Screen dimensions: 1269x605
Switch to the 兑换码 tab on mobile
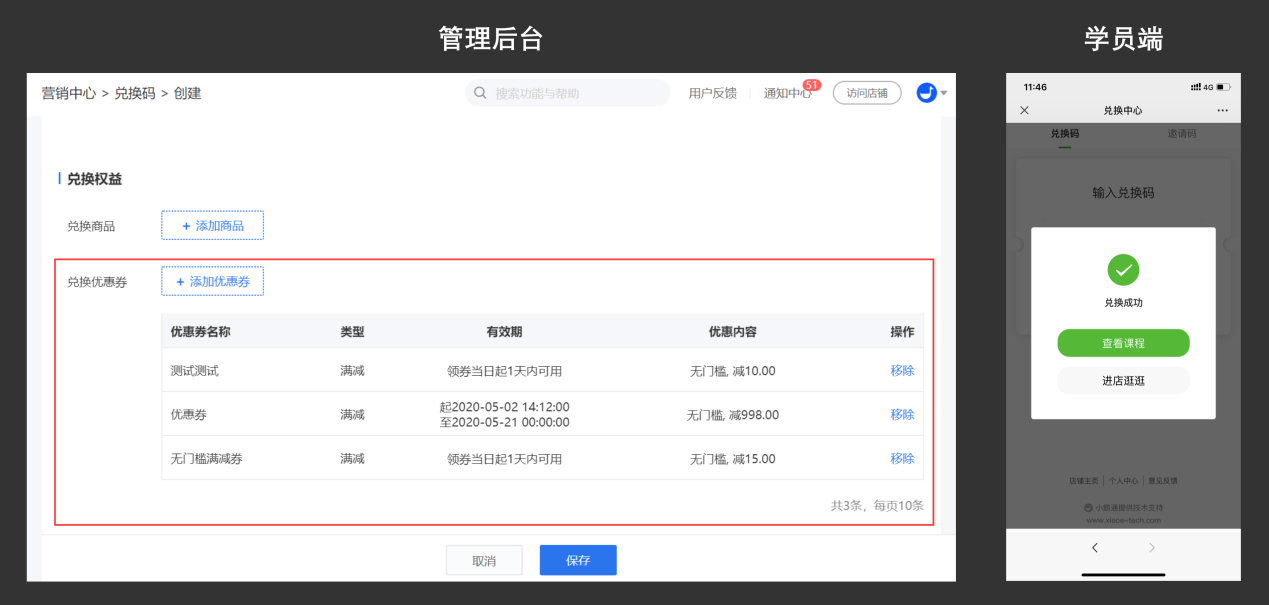point(1064,133)
